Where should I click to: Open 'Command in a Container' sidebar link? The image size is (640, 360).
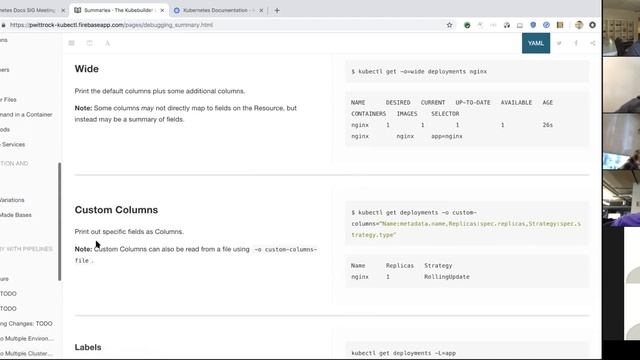(x=26, y=115)
